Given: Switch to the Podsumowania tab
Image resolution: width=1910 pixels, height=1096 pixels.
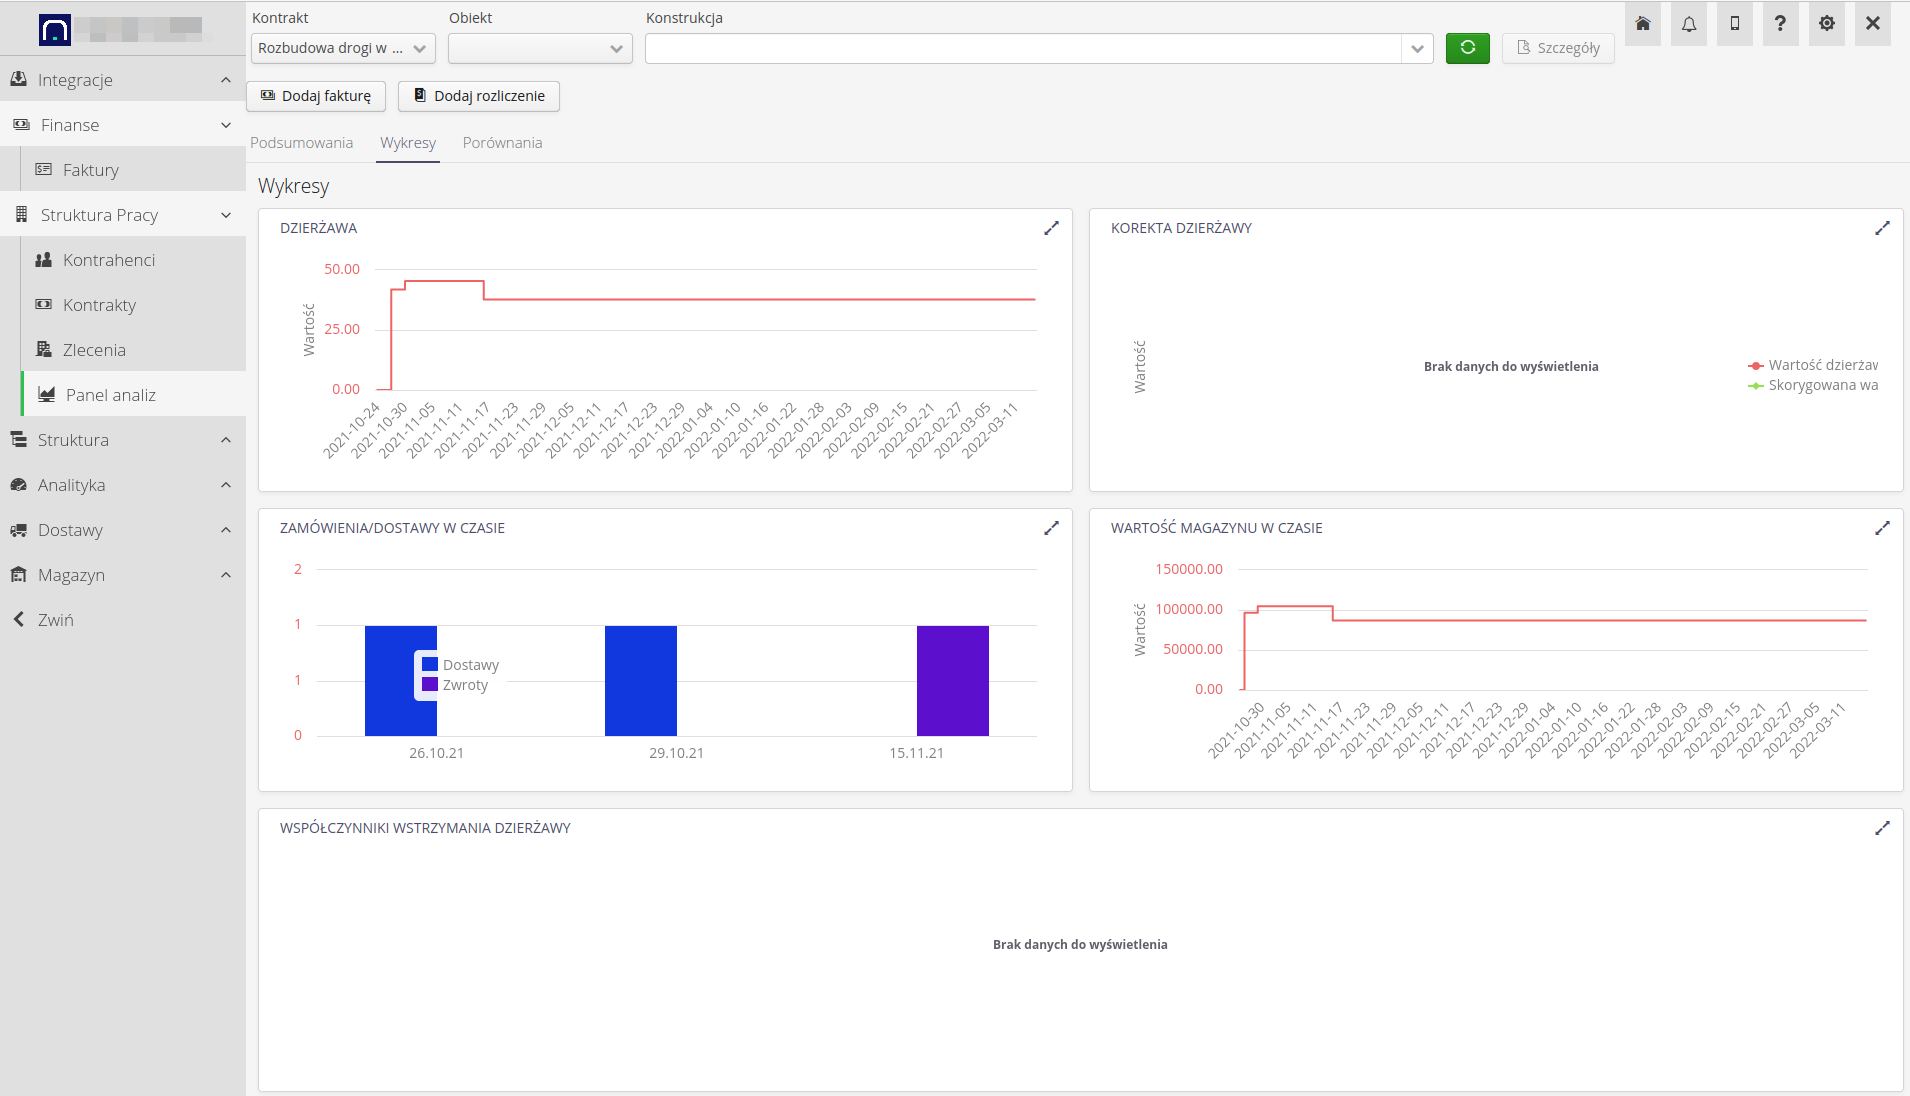Looking at the screenshot, I should click(x=301, y=143).
